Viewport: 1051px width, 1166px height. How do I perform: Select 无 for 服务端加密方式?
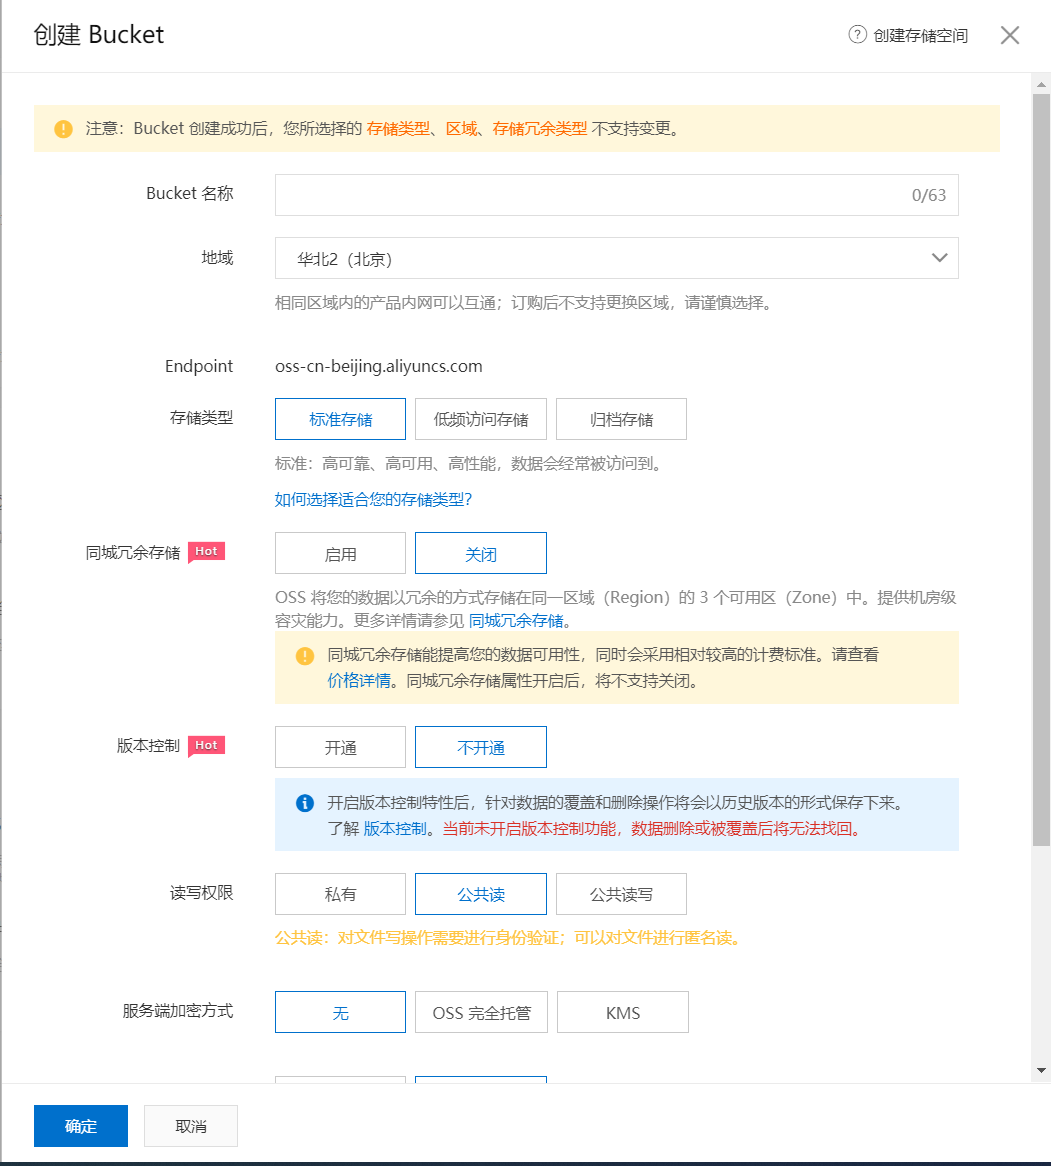pyautogui.click(x=340, y=1013)
